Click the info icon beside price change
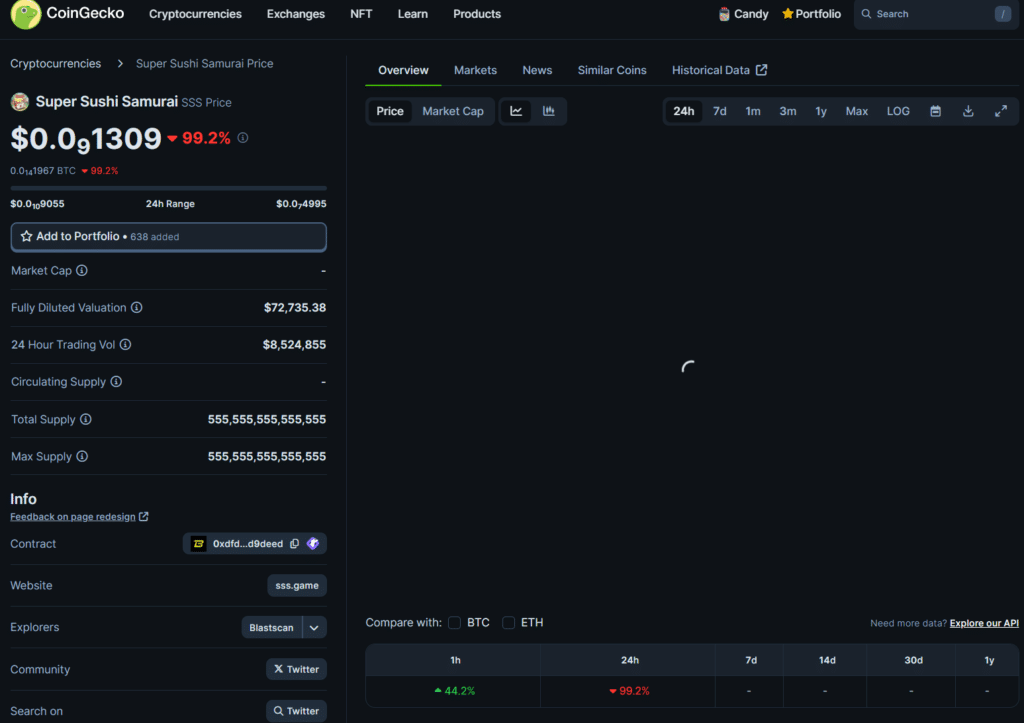The width and height of the screenshot is (1024, 723). click(243, 138)
